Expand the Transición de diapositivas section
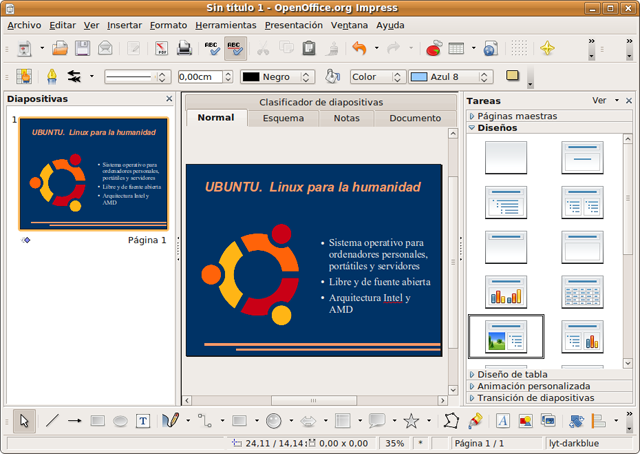 pyautogui.click(x=535, y=397)
